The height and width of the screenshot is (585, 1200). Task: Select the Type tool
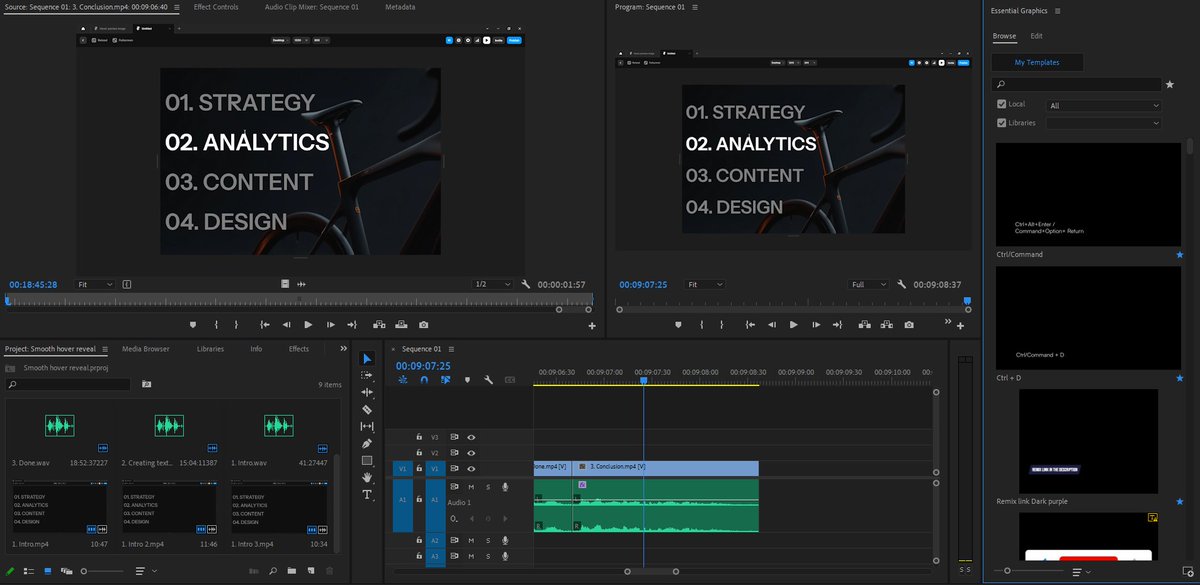(366, 495)
